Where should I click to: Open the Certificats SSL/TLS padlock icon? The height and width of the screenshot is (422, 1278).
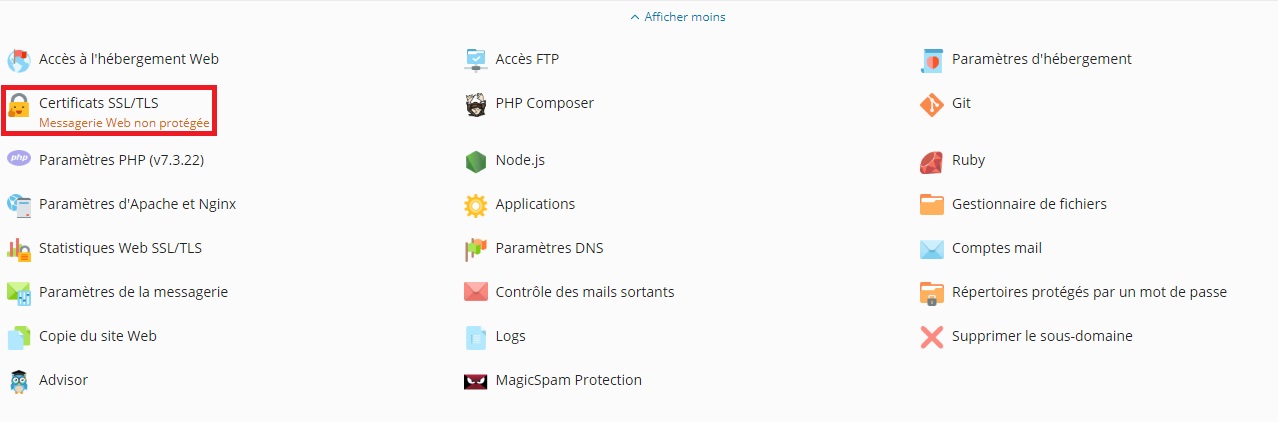19,104
